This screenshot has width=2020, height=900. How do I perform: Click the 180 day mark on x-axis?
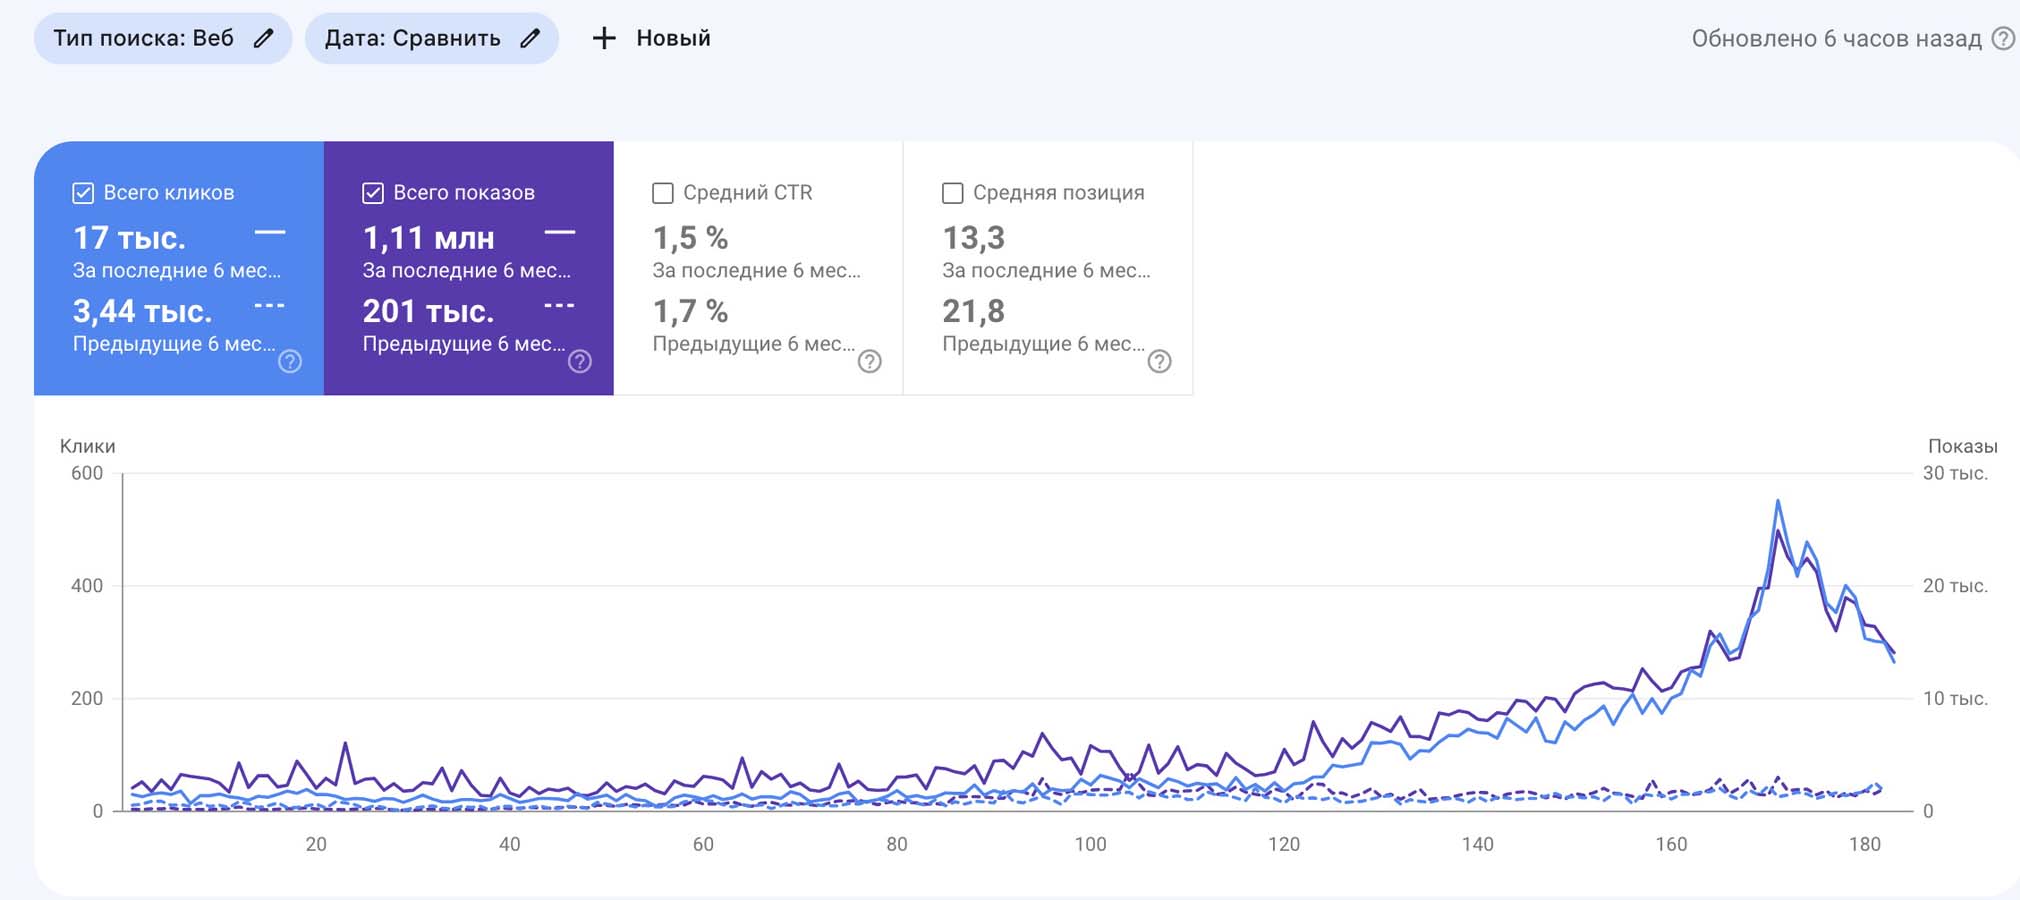tap(1865, 844)
